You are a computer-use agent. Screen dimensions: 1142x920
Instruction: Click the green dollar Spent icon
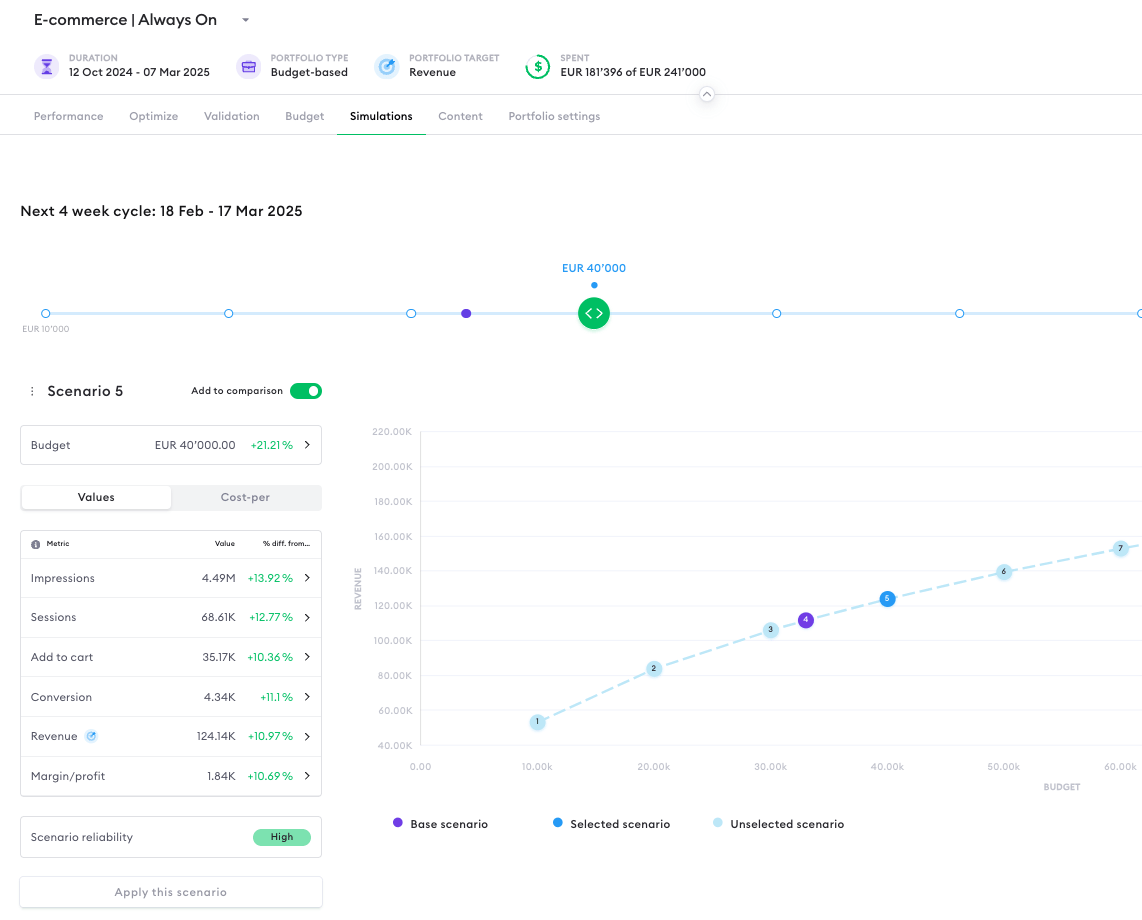coord(538,67)
